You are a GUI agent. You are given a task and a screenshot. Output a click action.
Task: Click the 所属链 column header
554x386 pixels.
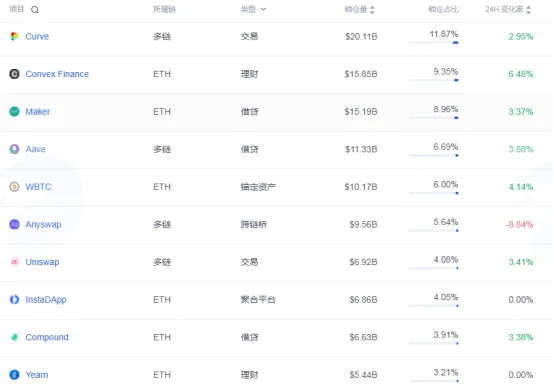164,10
